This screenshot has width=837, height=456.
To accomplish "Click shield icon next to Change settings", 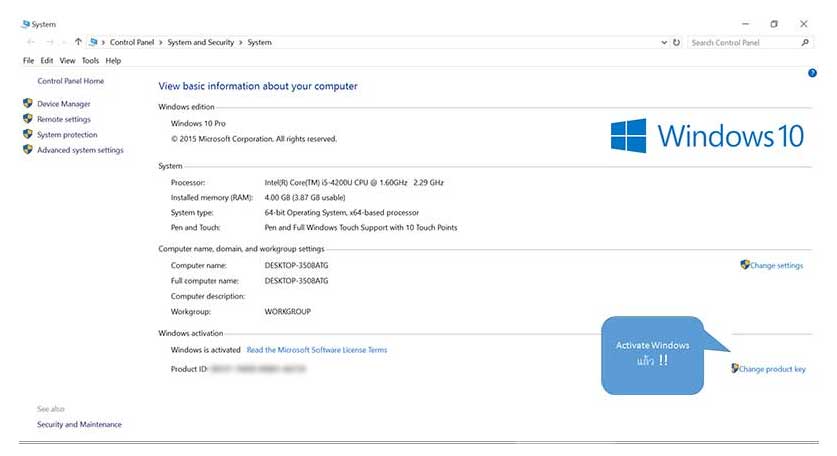I will pos(745,264).
